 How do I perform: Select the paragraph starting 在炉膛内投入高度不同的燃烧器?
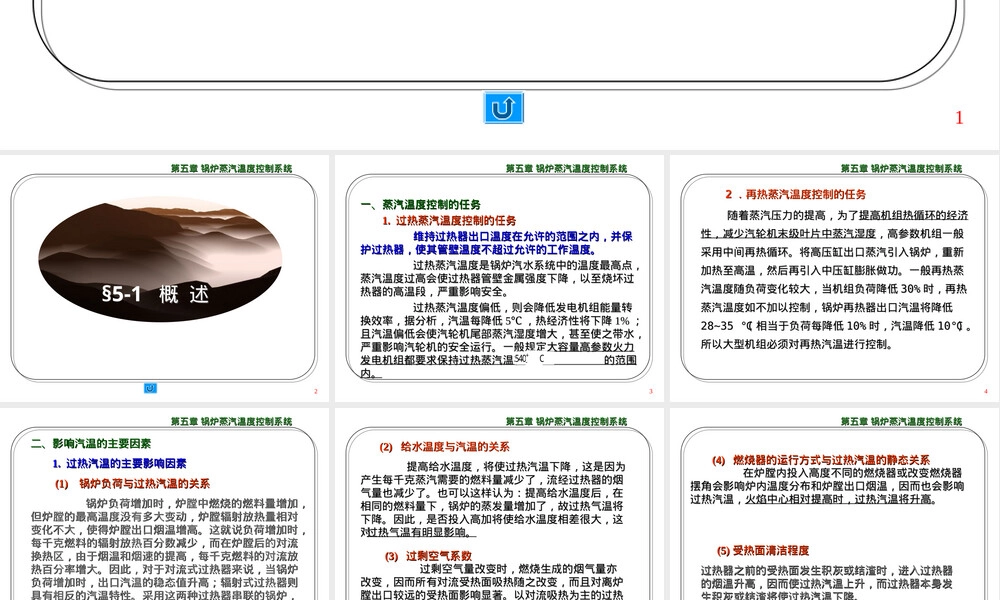pos(827,487)
